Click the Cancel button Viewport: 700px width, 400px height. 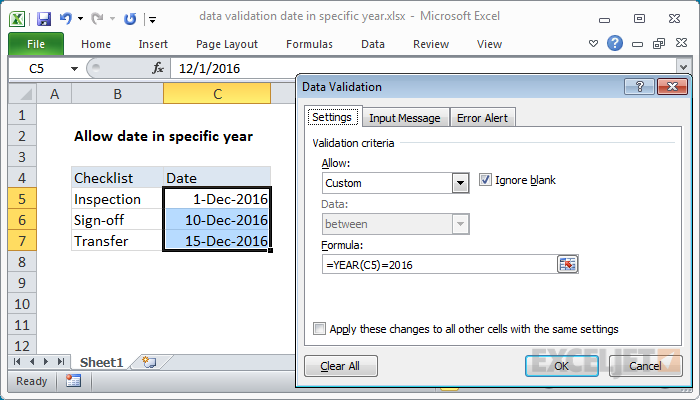(646, 366)
